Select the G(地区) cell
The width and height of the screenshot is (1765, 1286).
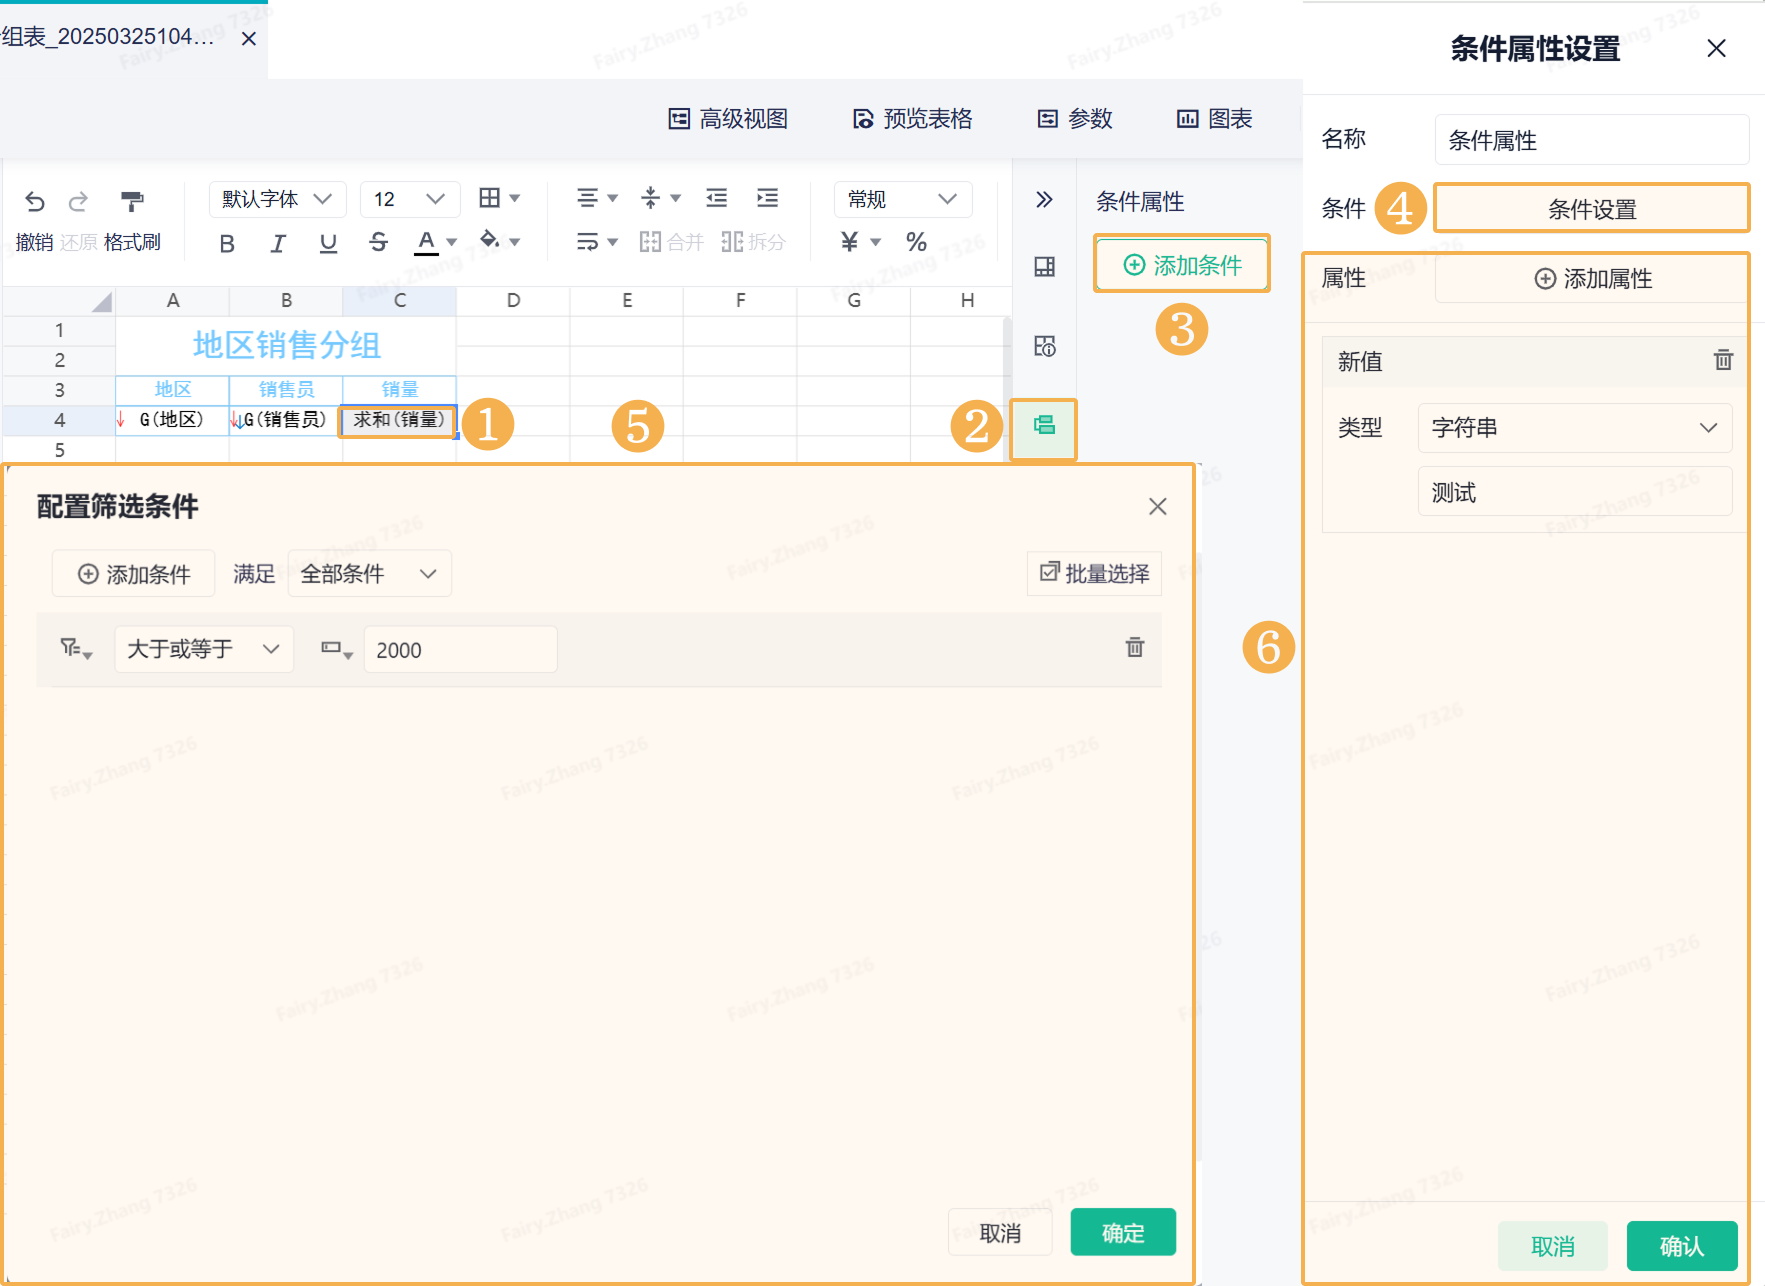tap(172, 420)
